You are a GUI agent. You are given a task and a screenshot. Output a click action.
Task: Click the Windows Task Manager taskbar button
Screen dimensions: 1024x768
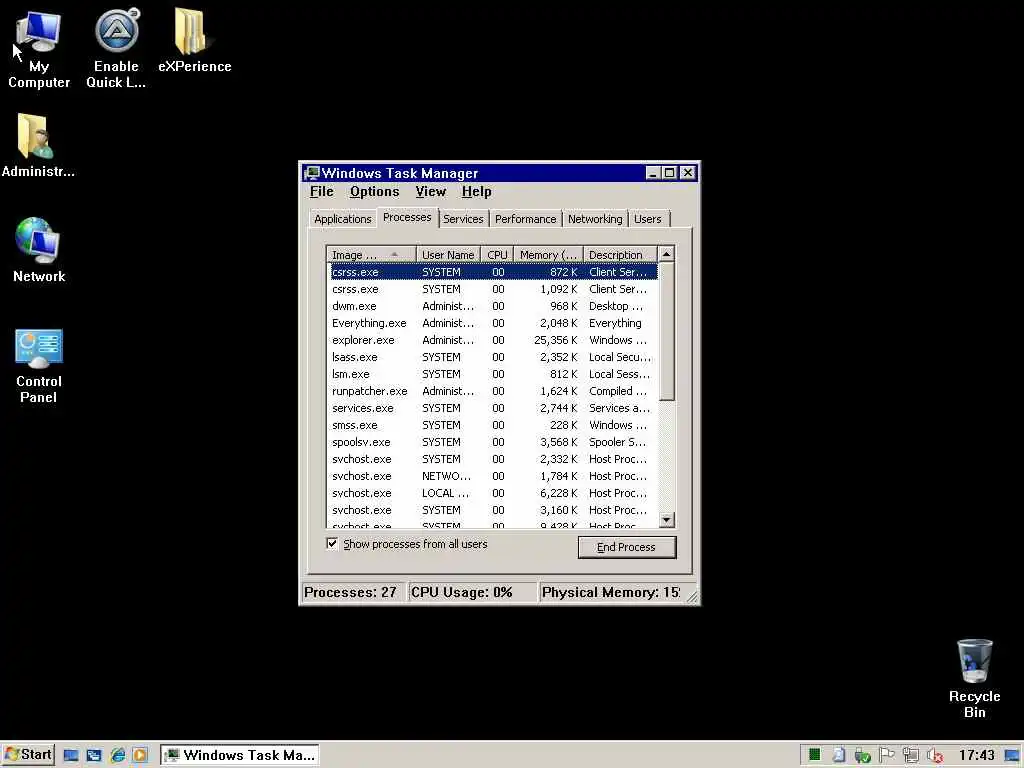tap(240, 756)
